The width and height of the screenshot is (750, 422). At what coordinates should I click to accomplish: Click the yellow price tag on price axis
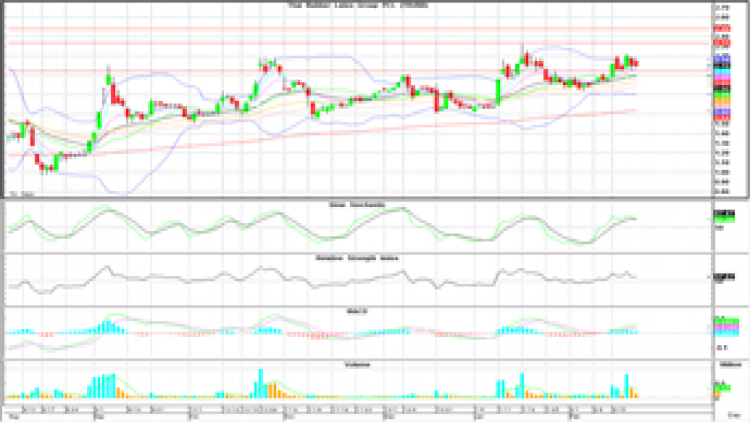click(x=720, y=99)
